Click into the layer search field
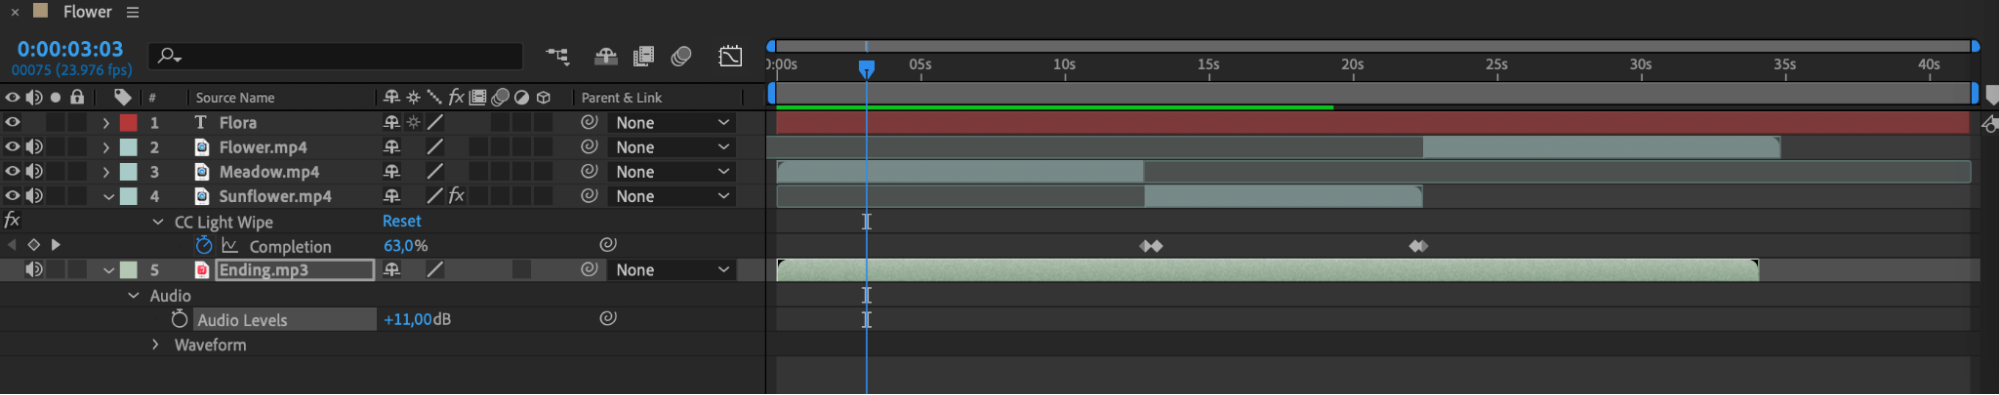 336,56
